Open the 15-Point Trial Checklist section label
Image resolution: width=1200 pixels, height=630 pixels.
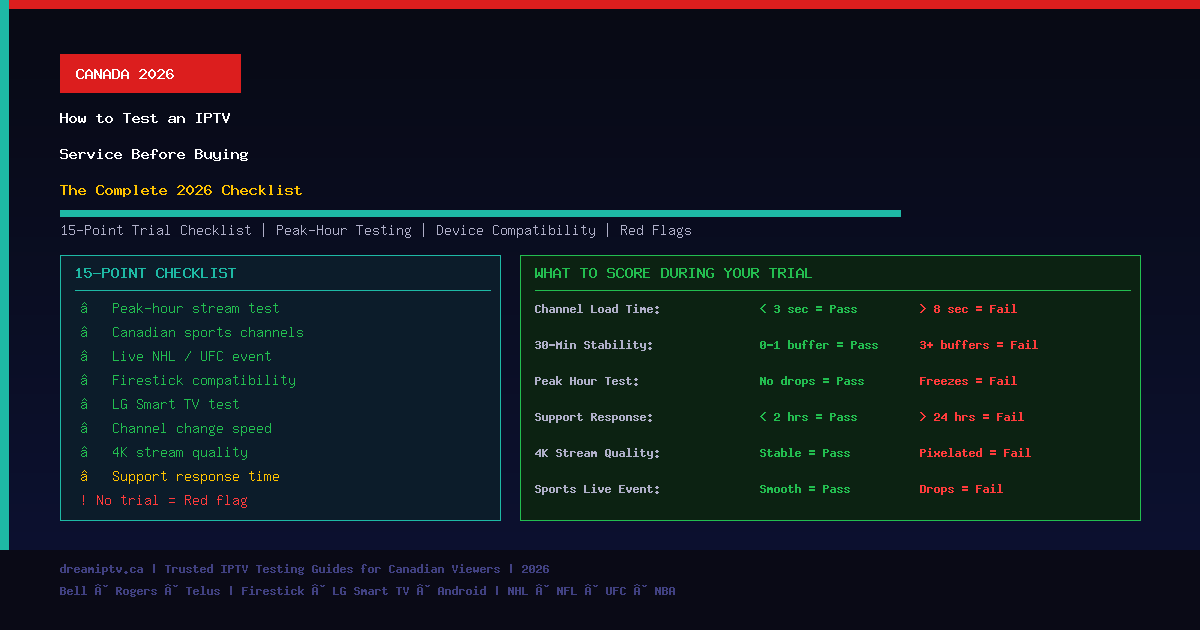click(156, 231)
